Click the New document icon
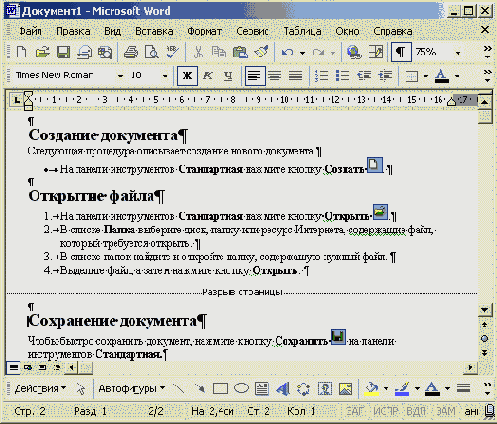 click(22, 52)
